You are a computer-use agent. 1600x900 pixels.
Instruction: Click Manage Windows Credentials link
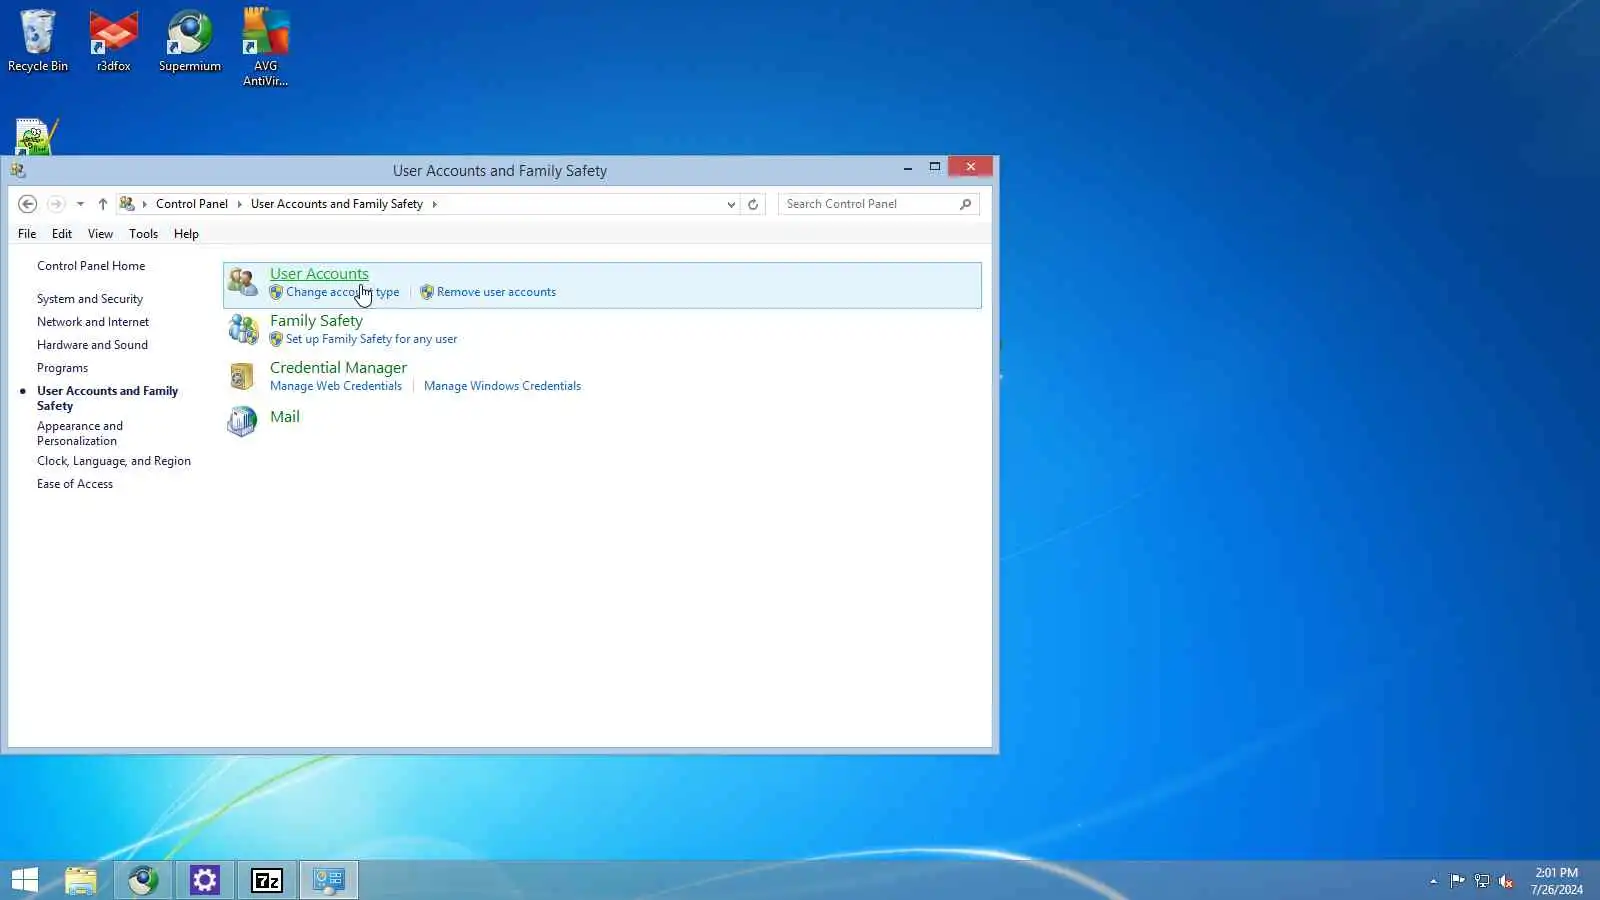pos(502,386)
